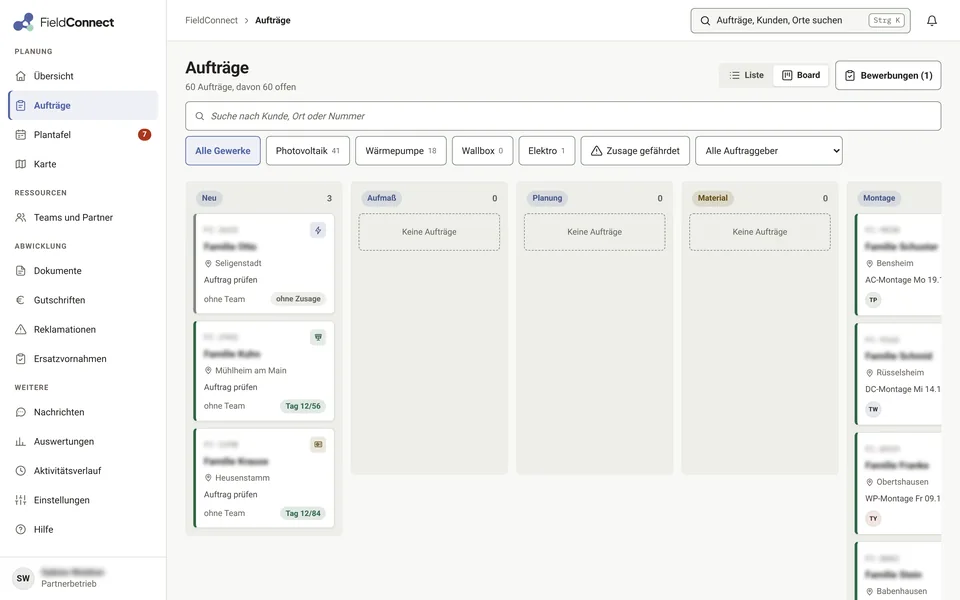Filter by Elektro trade
The image size is (960, 600).
[547, 151]
